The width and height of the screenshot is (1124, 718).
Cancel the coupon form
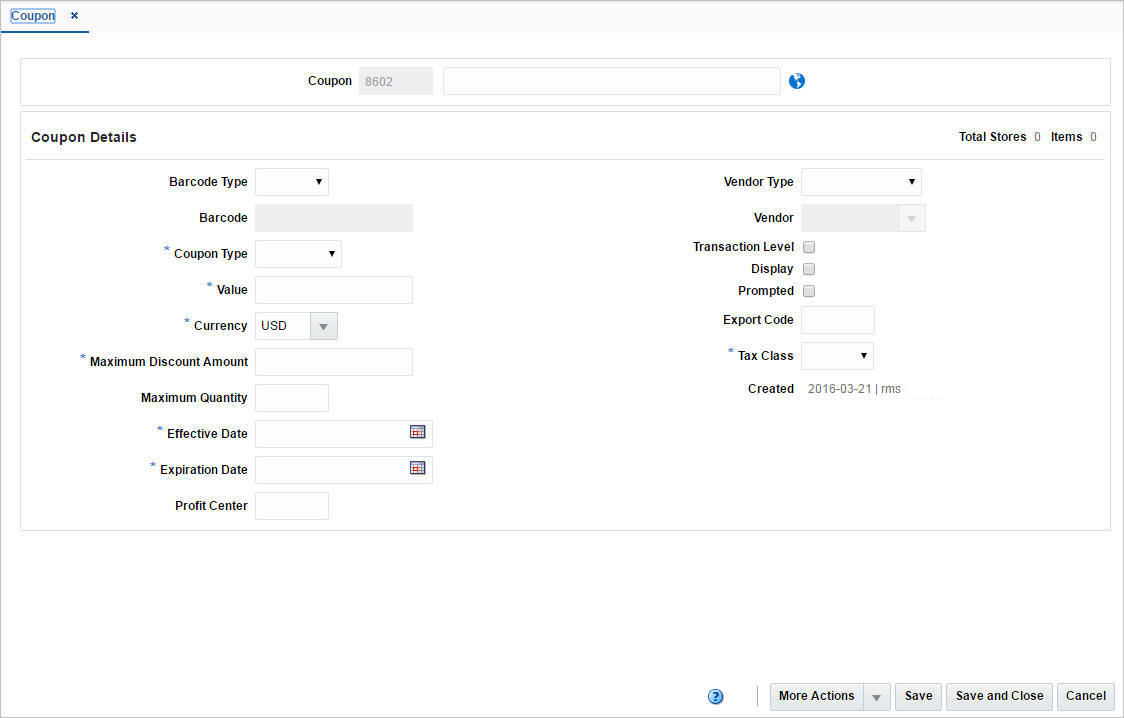coord(1085,697)
